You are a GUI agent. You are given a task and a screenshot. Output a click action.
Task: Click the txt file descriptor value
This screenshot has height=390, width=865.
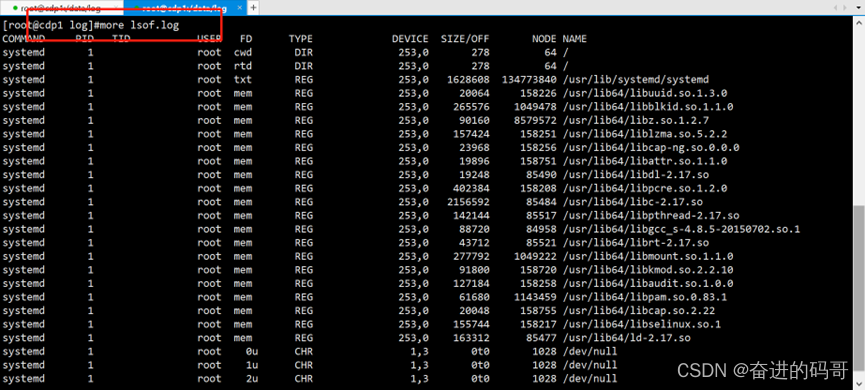(243, 79)
